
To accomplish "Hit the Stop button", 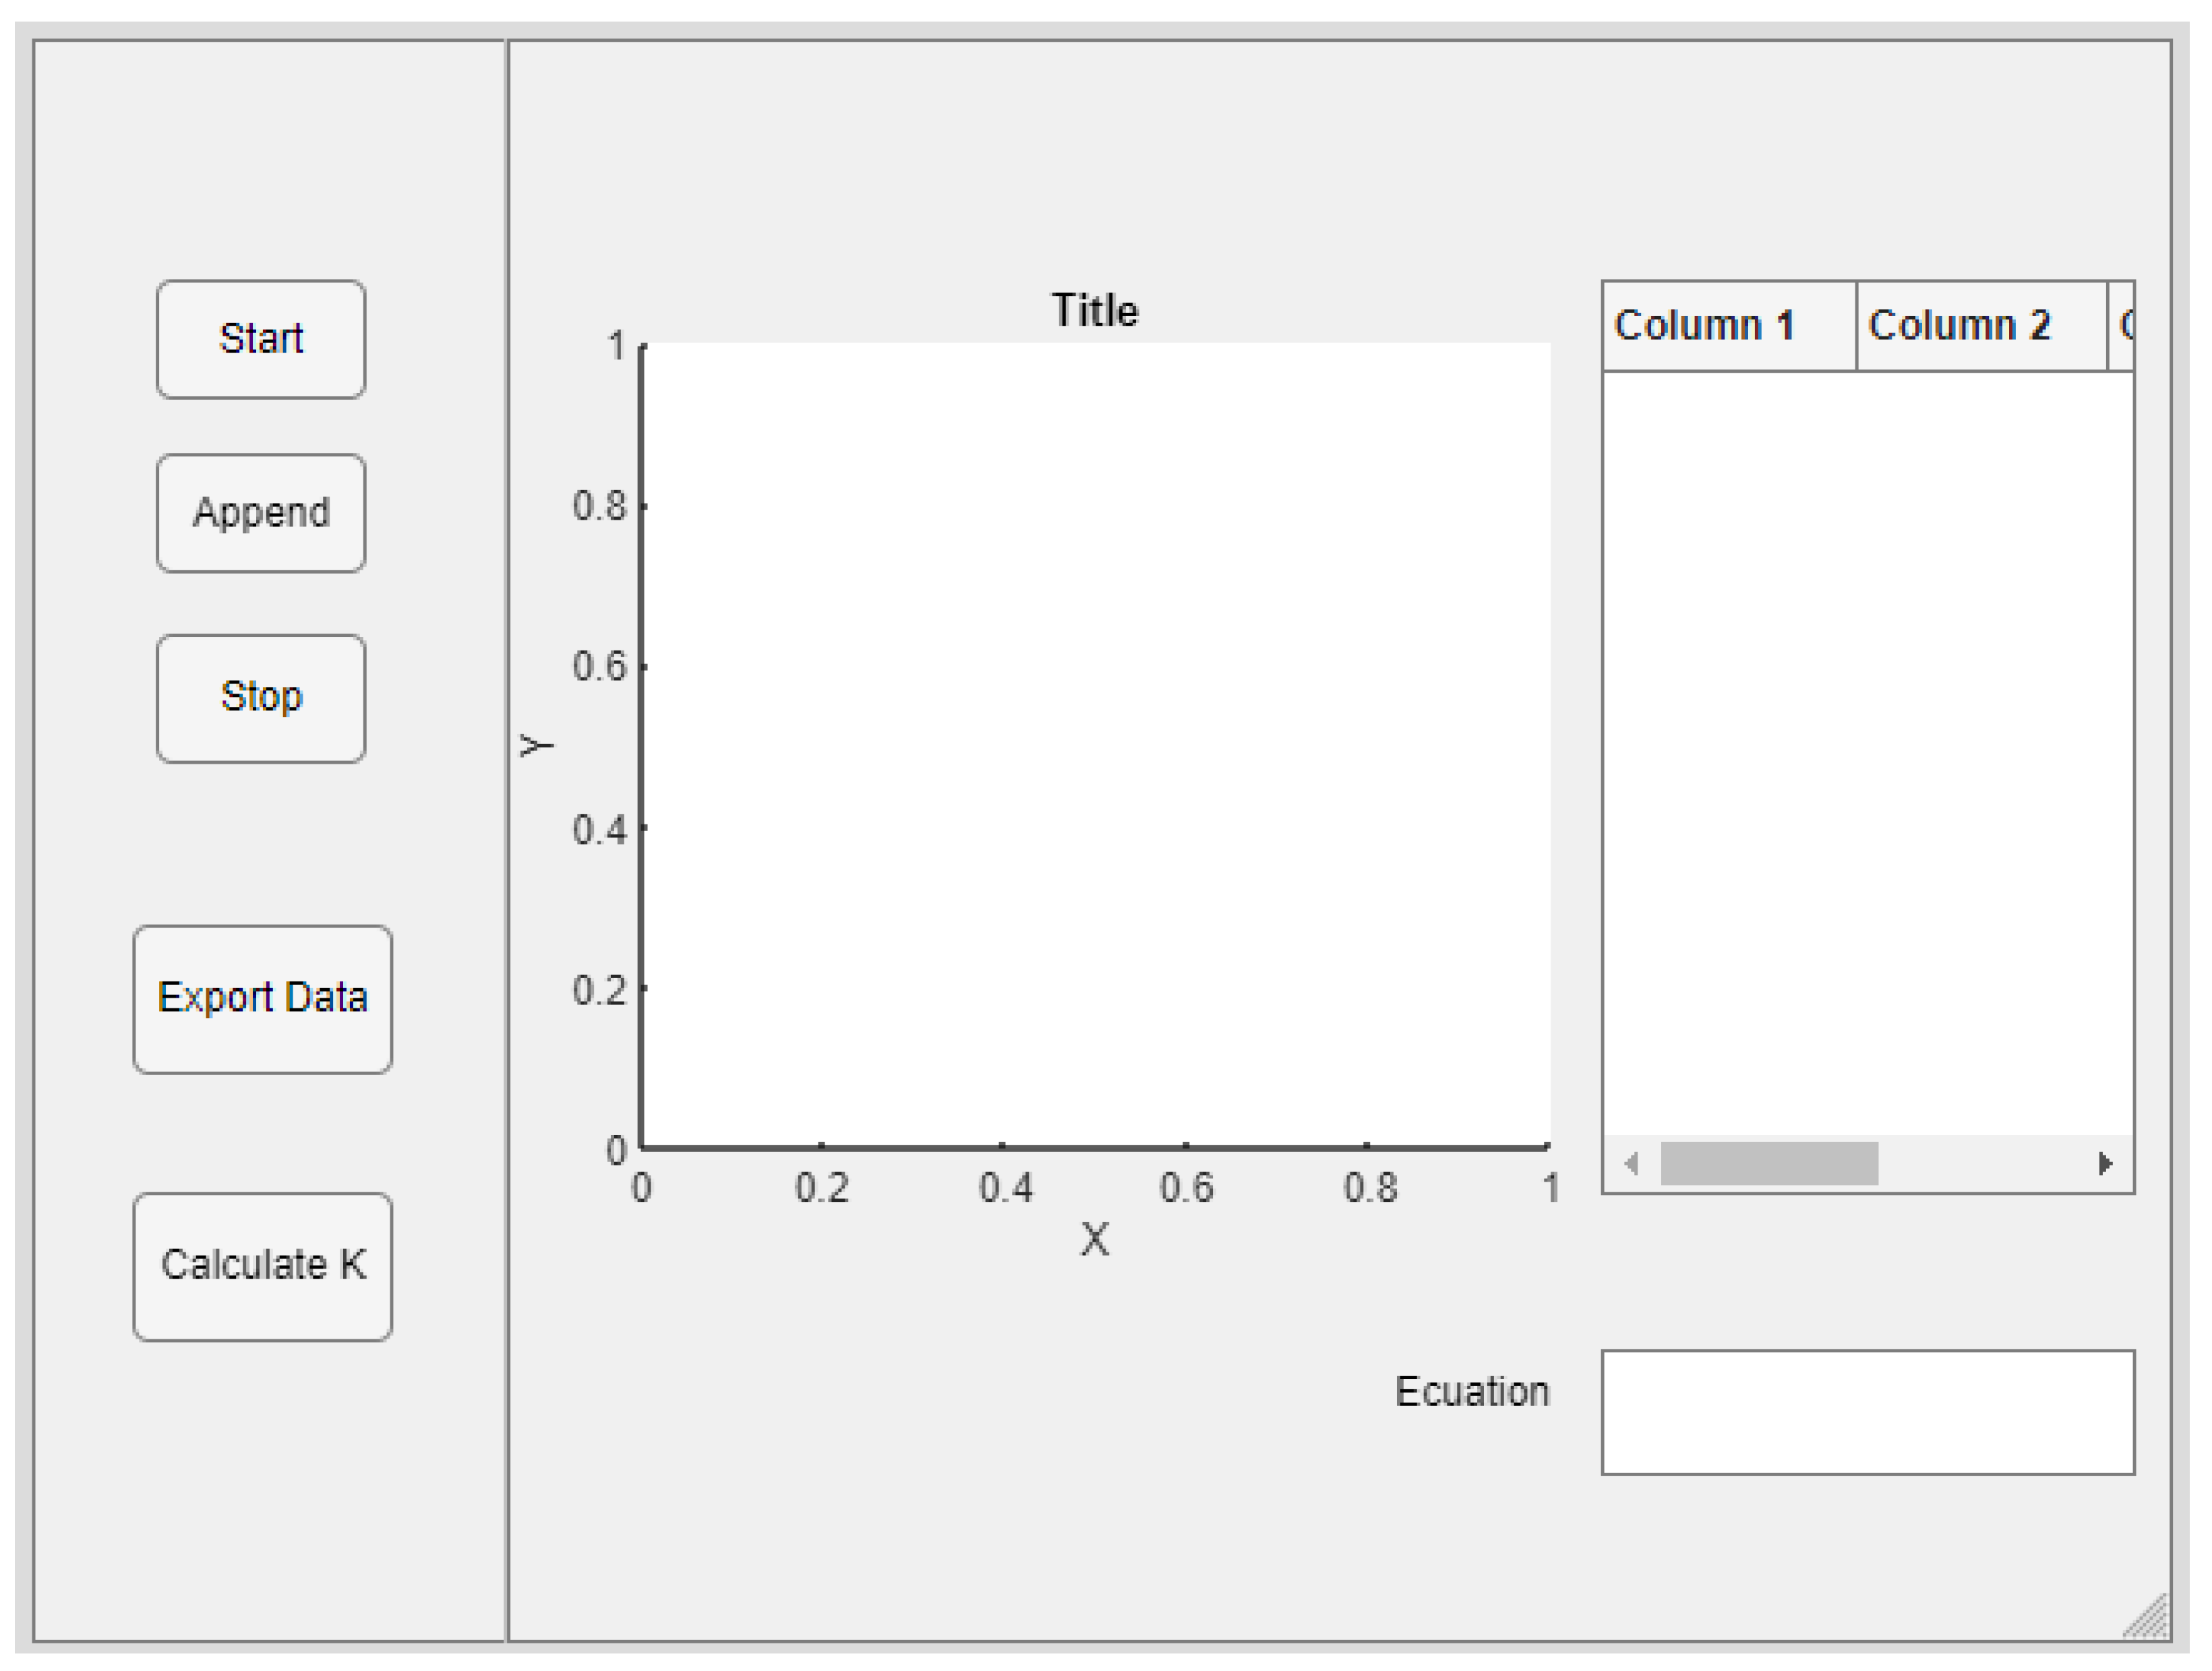I will point(260,697).
